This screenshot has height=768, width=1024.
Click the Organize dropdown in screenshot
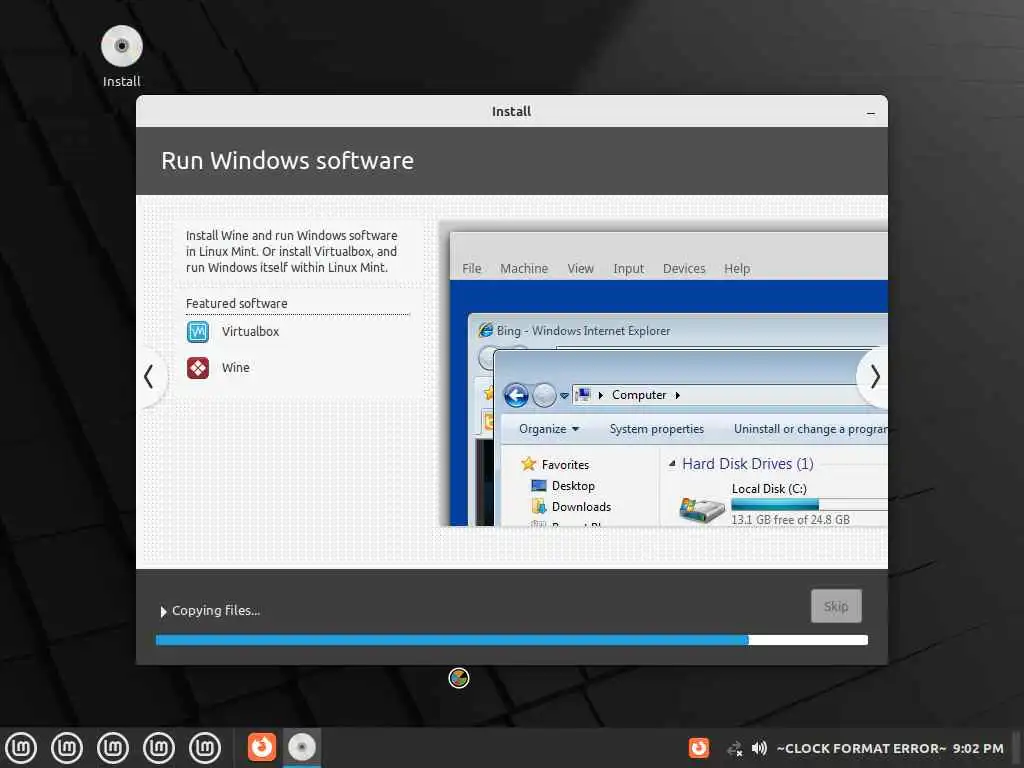click(549, 429)
